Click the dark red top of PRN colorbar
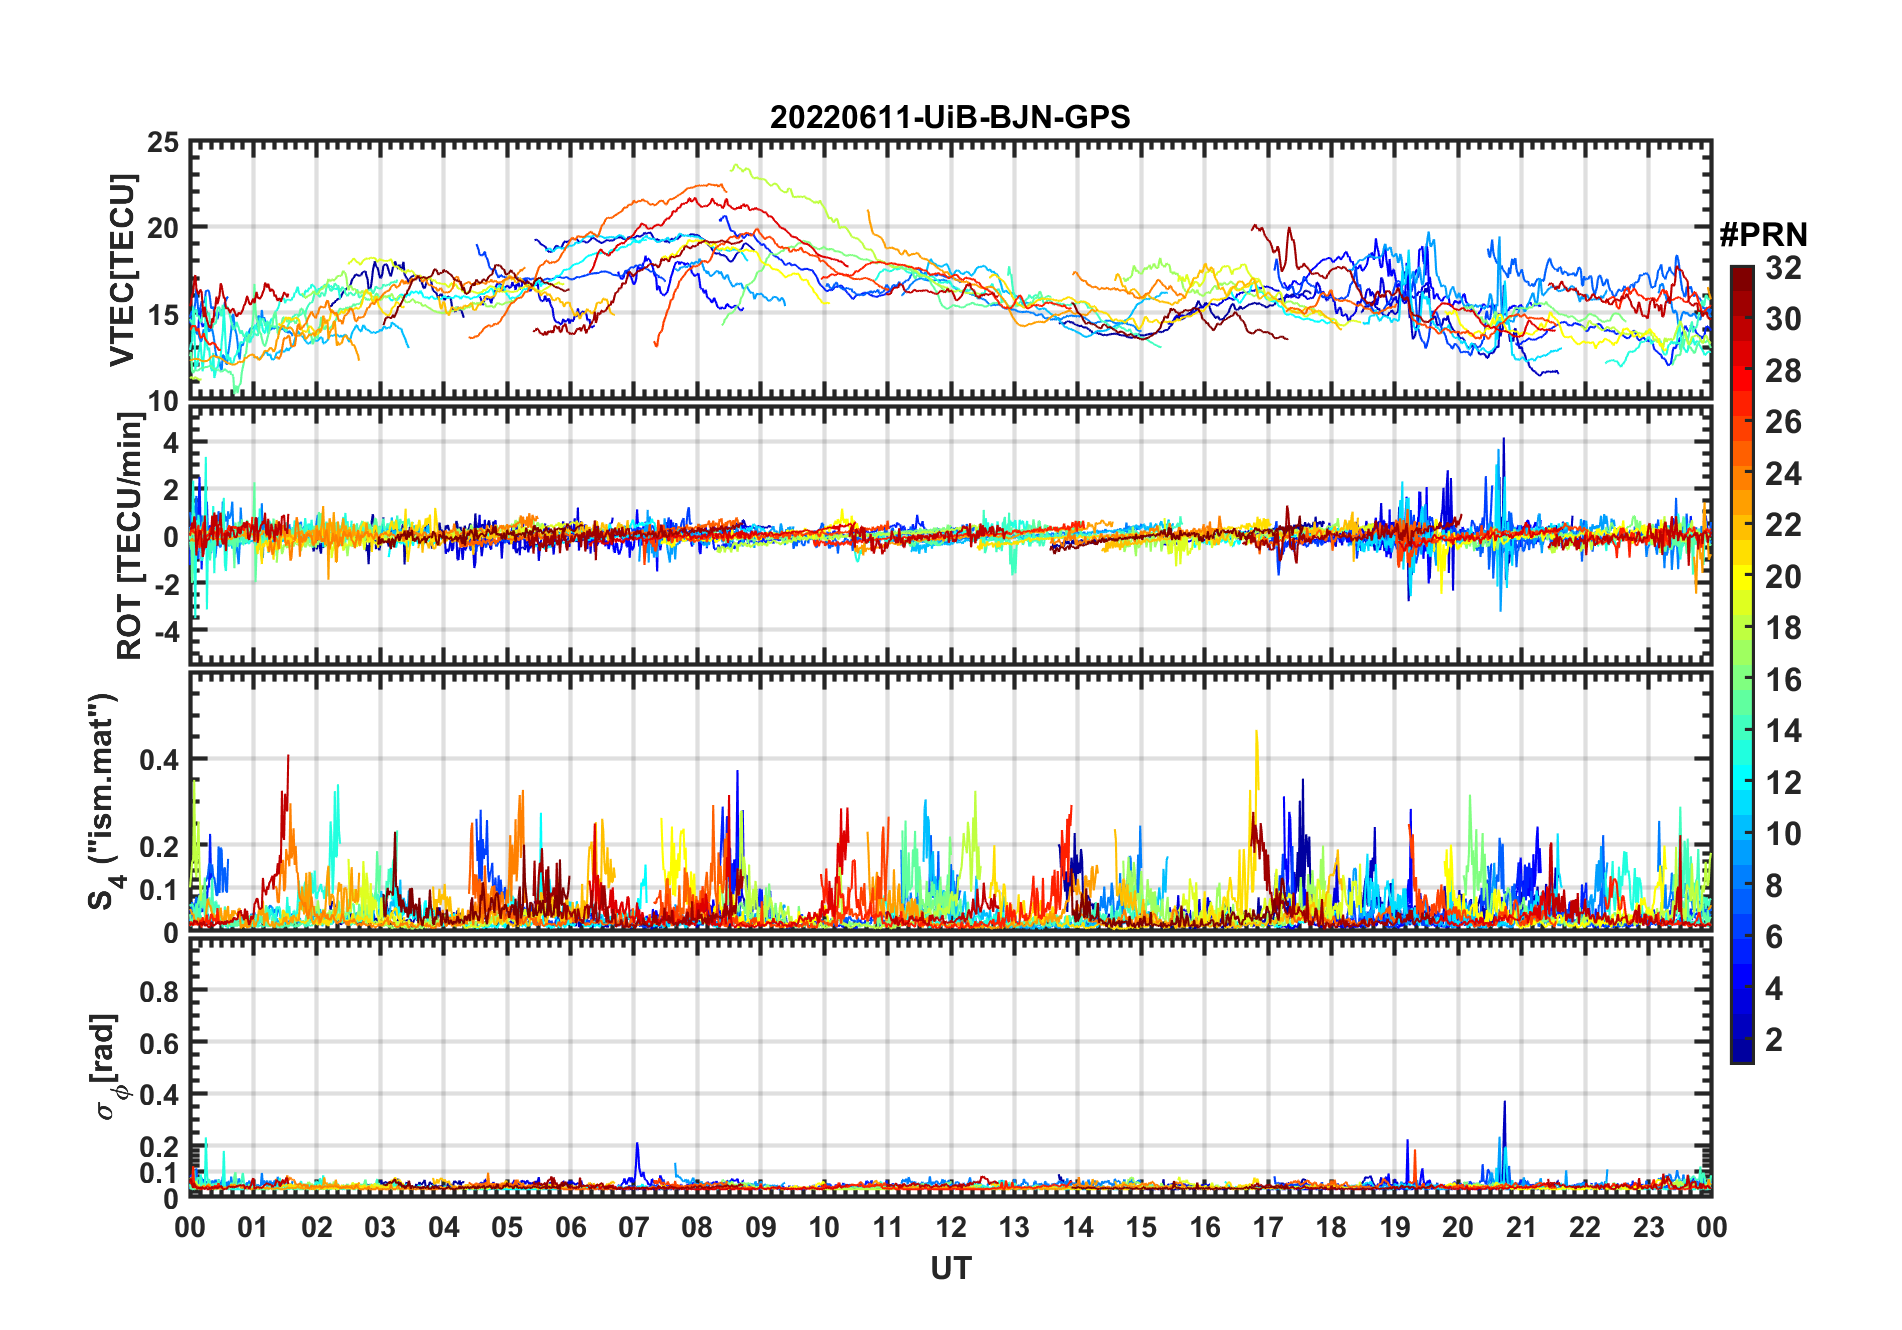The width and height of the screenshot is (1902, 1330). click(1742, 275)
